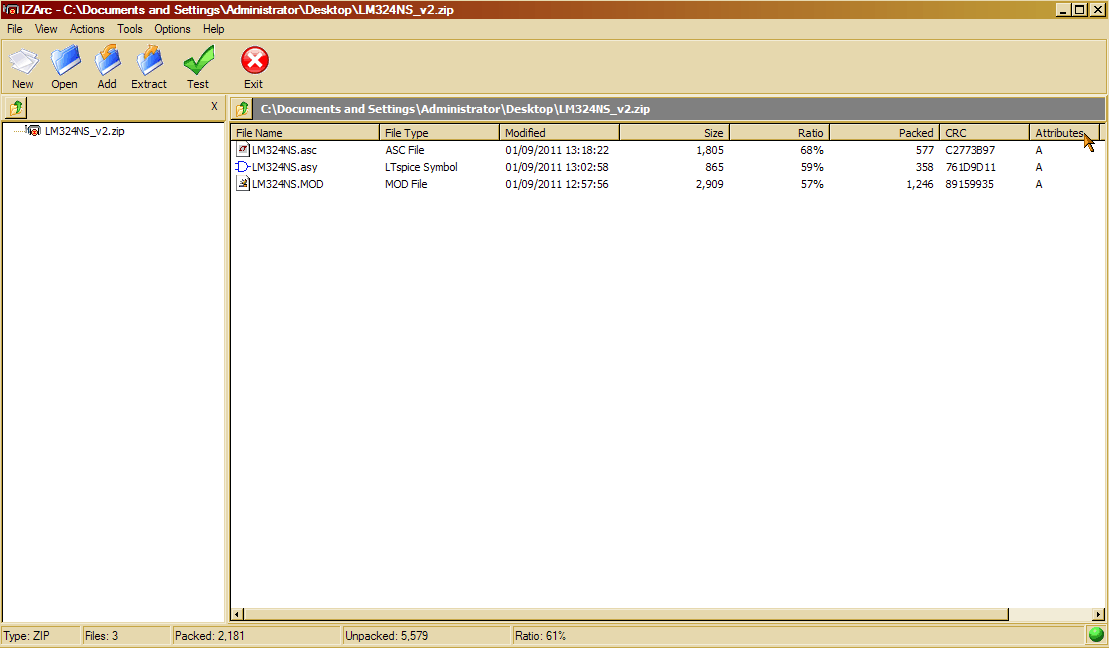Sort by CRC column header
This screenshot has height=648, width=1109.
985,133
